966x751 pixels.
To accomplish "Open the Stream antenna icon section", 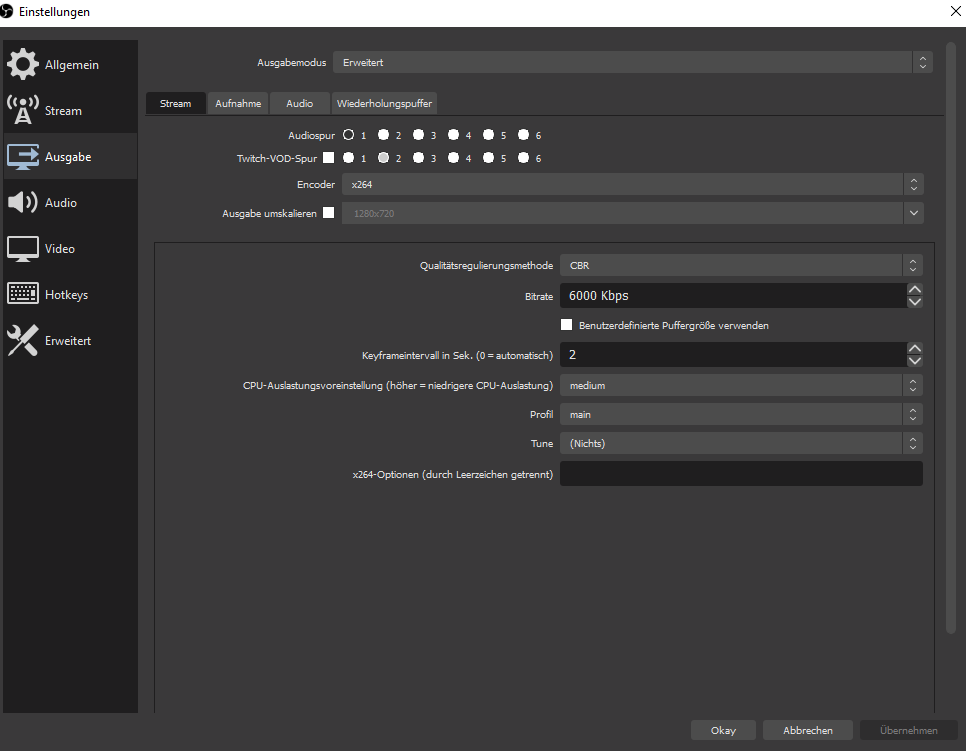I will coord(23,110).
